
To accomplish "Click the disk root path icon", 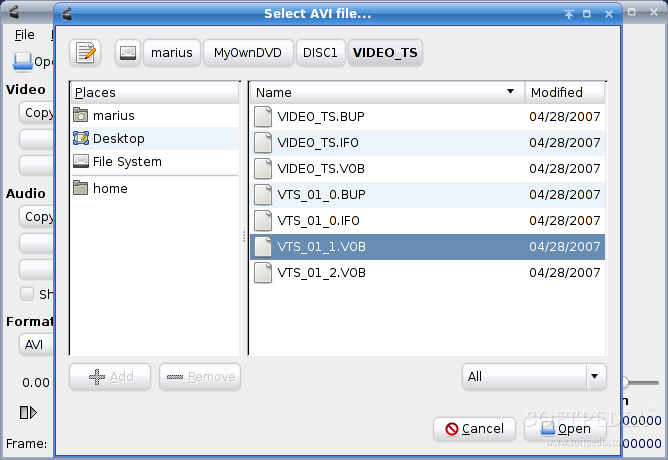I will [127, 52].
